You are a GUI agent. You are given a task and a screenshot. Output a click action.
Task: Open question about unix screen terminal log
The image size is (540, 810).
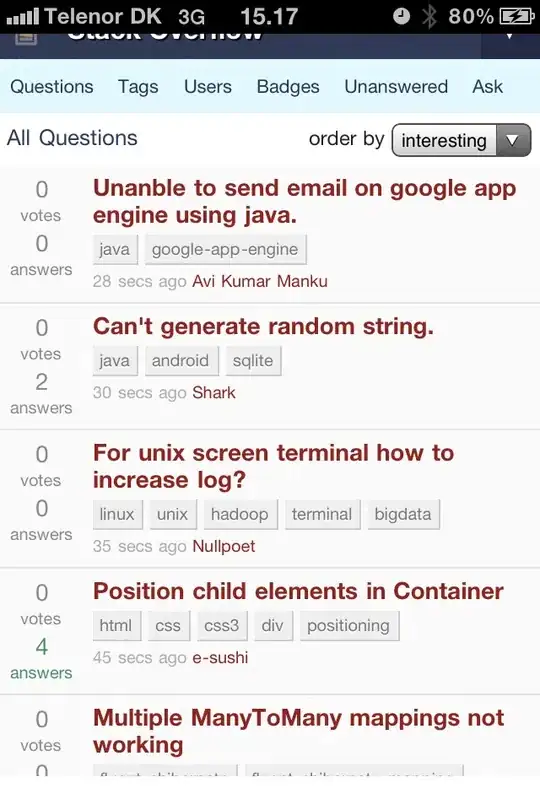click(273, 466)
